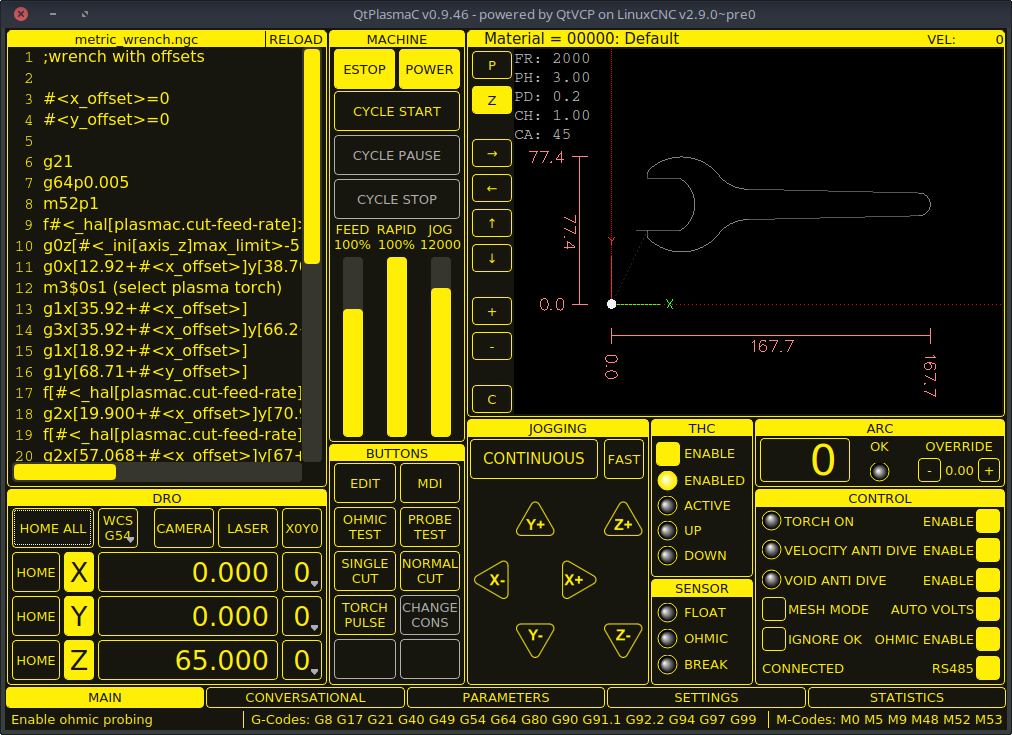The width and height of the screenshot is (1012, 735).
Task: Click CAMERA button
Action: pyautogui.click(x=184, y=528)
